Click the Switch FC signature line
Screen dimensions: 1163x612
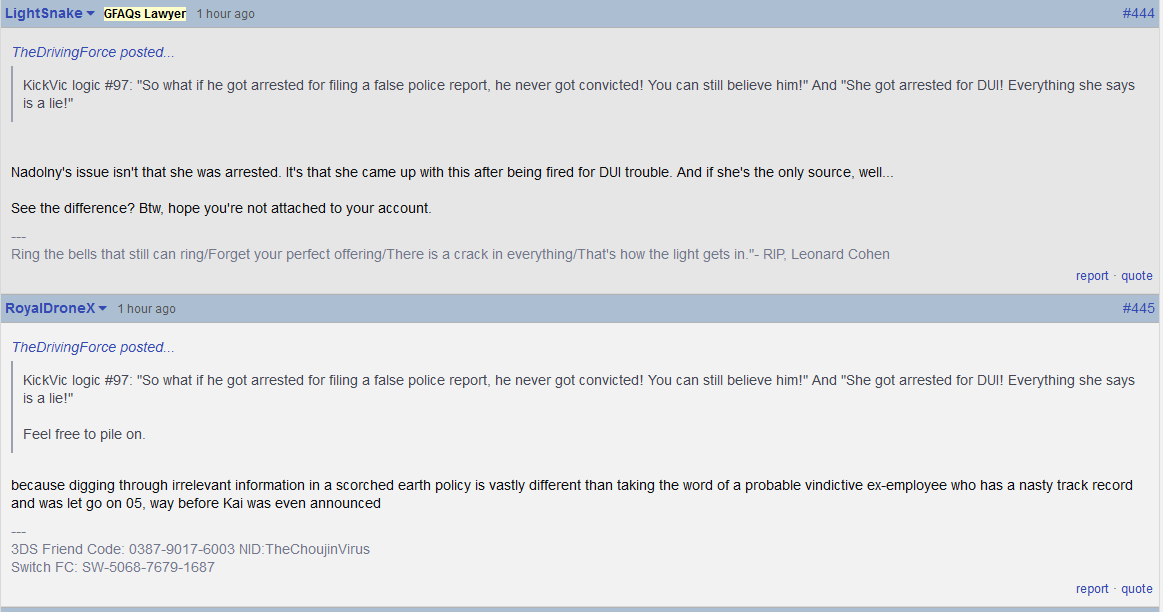pyautogui.click(x=113, y=567)
